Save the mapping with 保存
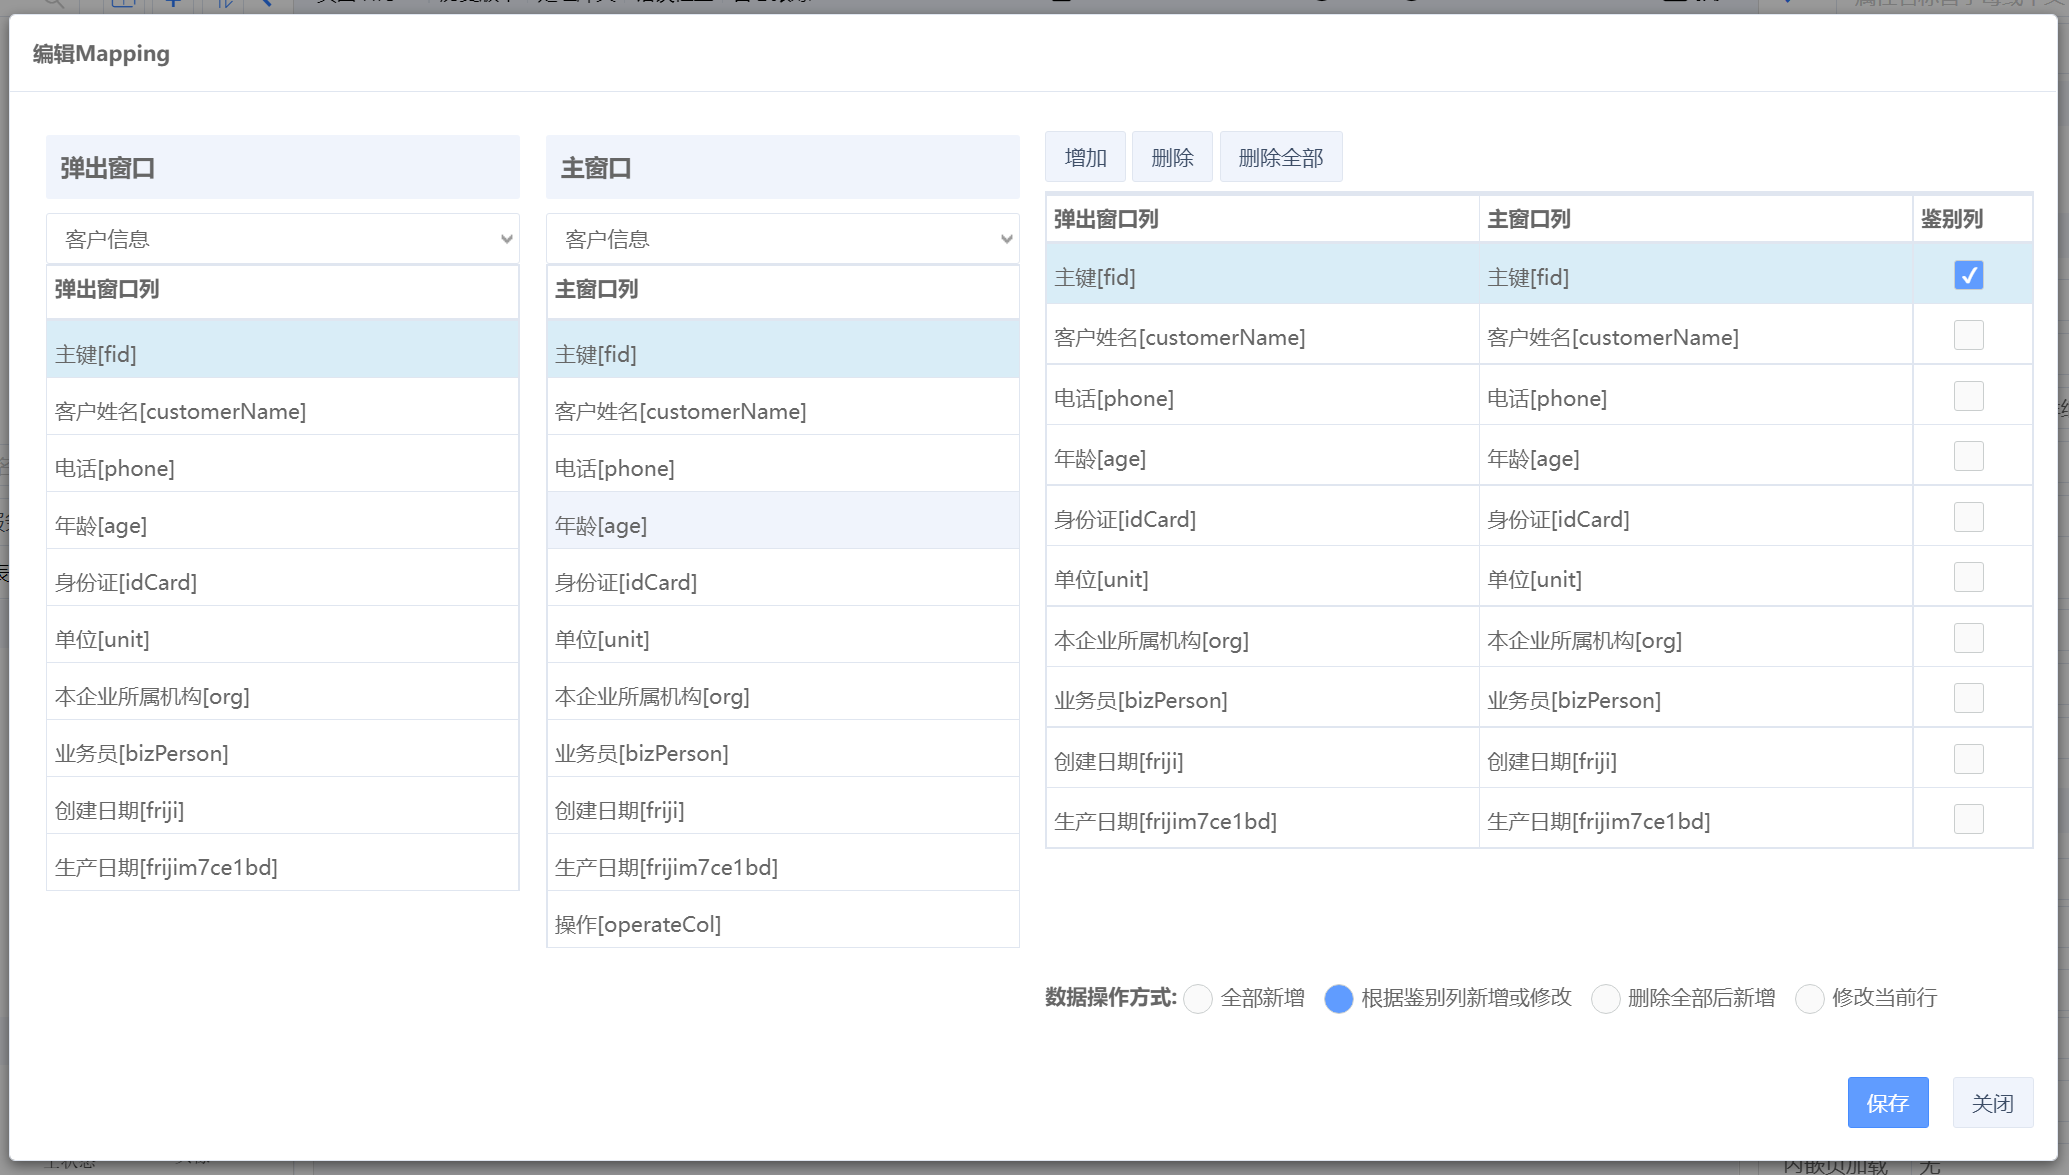The width and height of the screenshot is (2069, 1175). coord(1887,1103)
